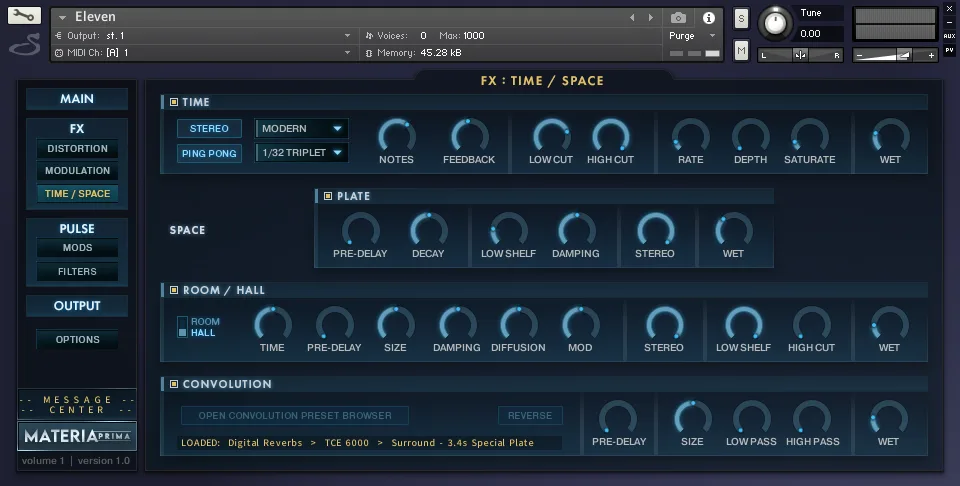960x486 pixels.
Task: Toggle the PV button in header
Action: coord(949,49)
